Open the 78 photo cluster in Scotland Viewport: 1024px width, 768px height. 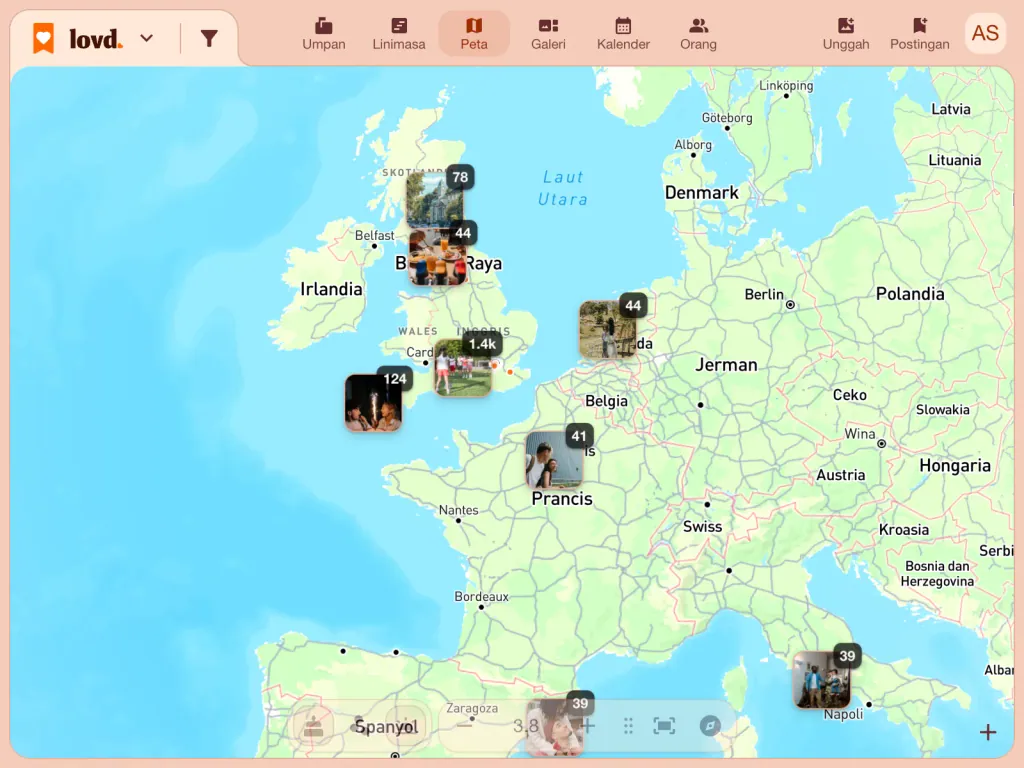[x=435, y=199]
